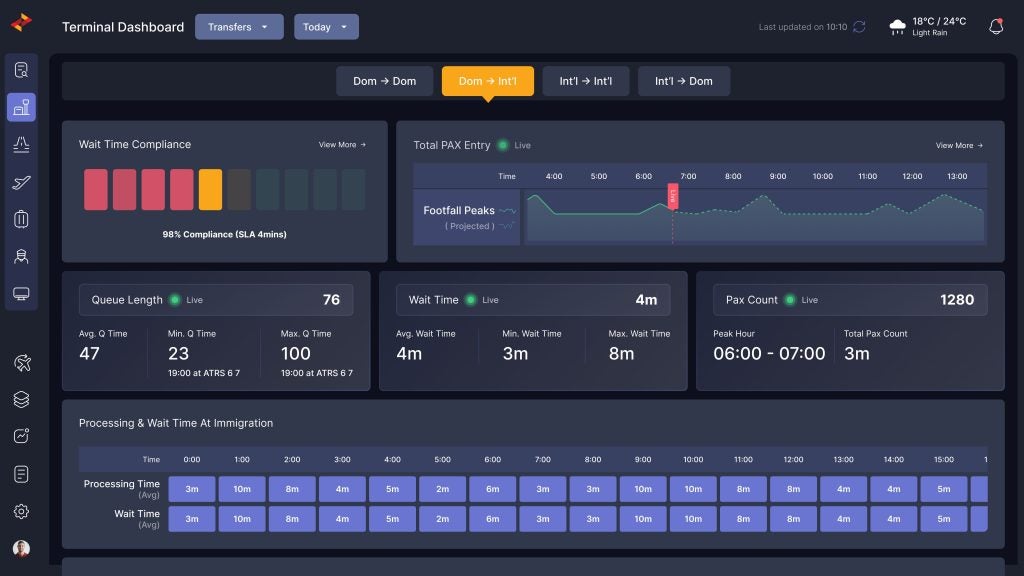Click the 1:00 Processing Time 10m cell

tap(242, 489)
